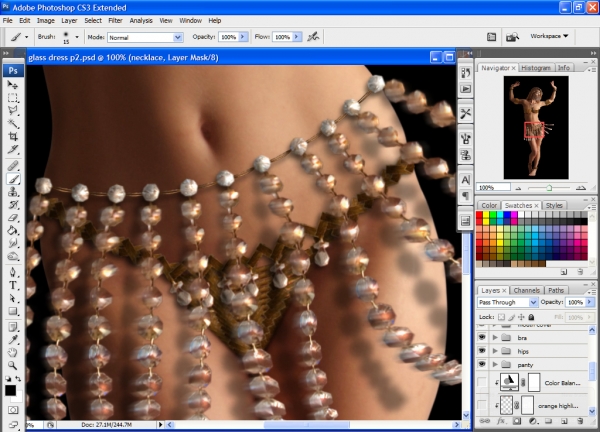The width and height of the screenshot is (600, 432).
Task: Select the Clone Stamp tool
Action: point(13,192)
